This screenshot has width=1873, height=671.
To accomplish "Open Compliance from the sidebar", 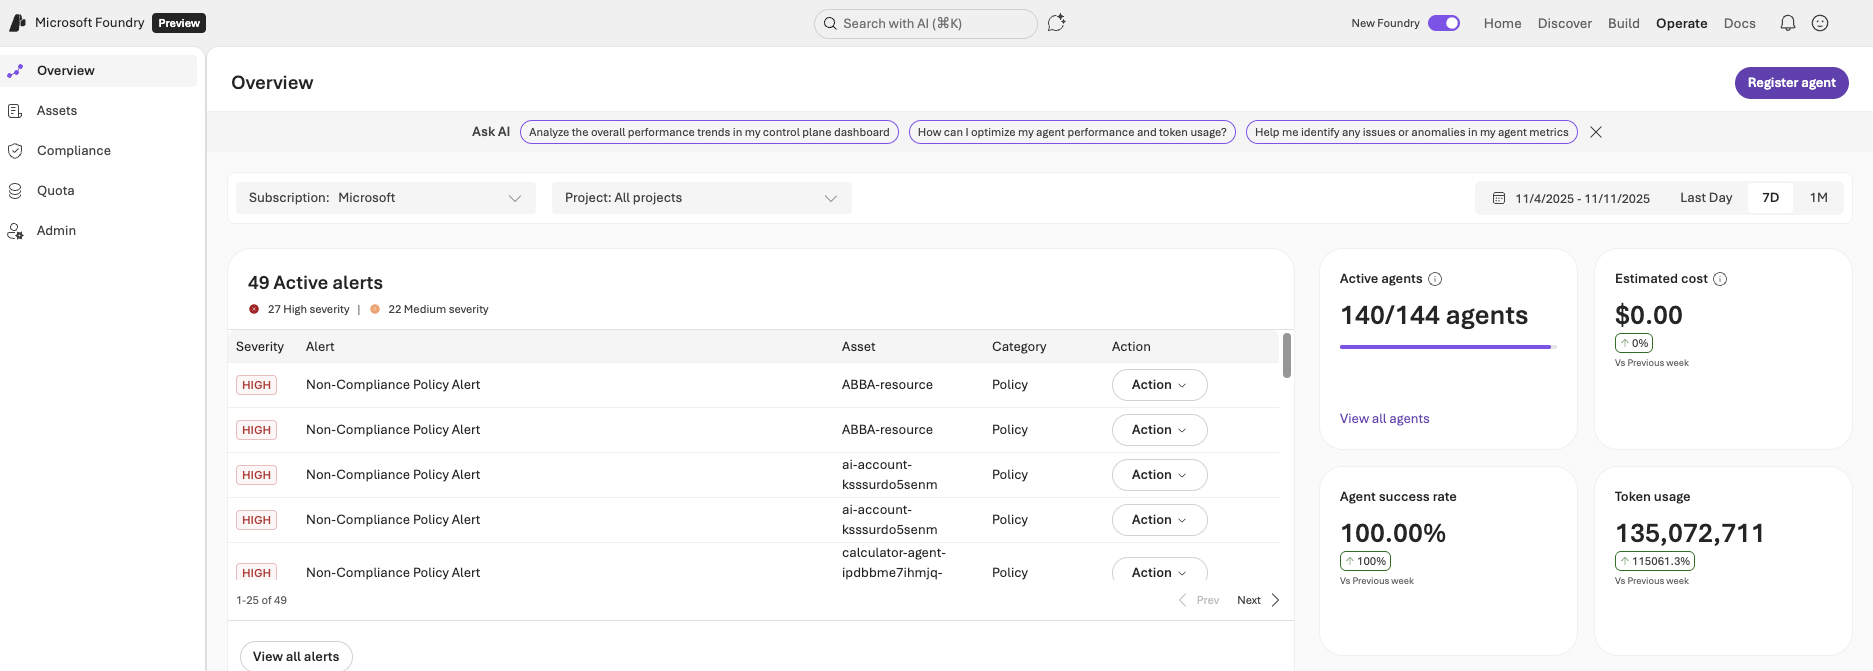I will pyautogui.click(x=73, y=151).
